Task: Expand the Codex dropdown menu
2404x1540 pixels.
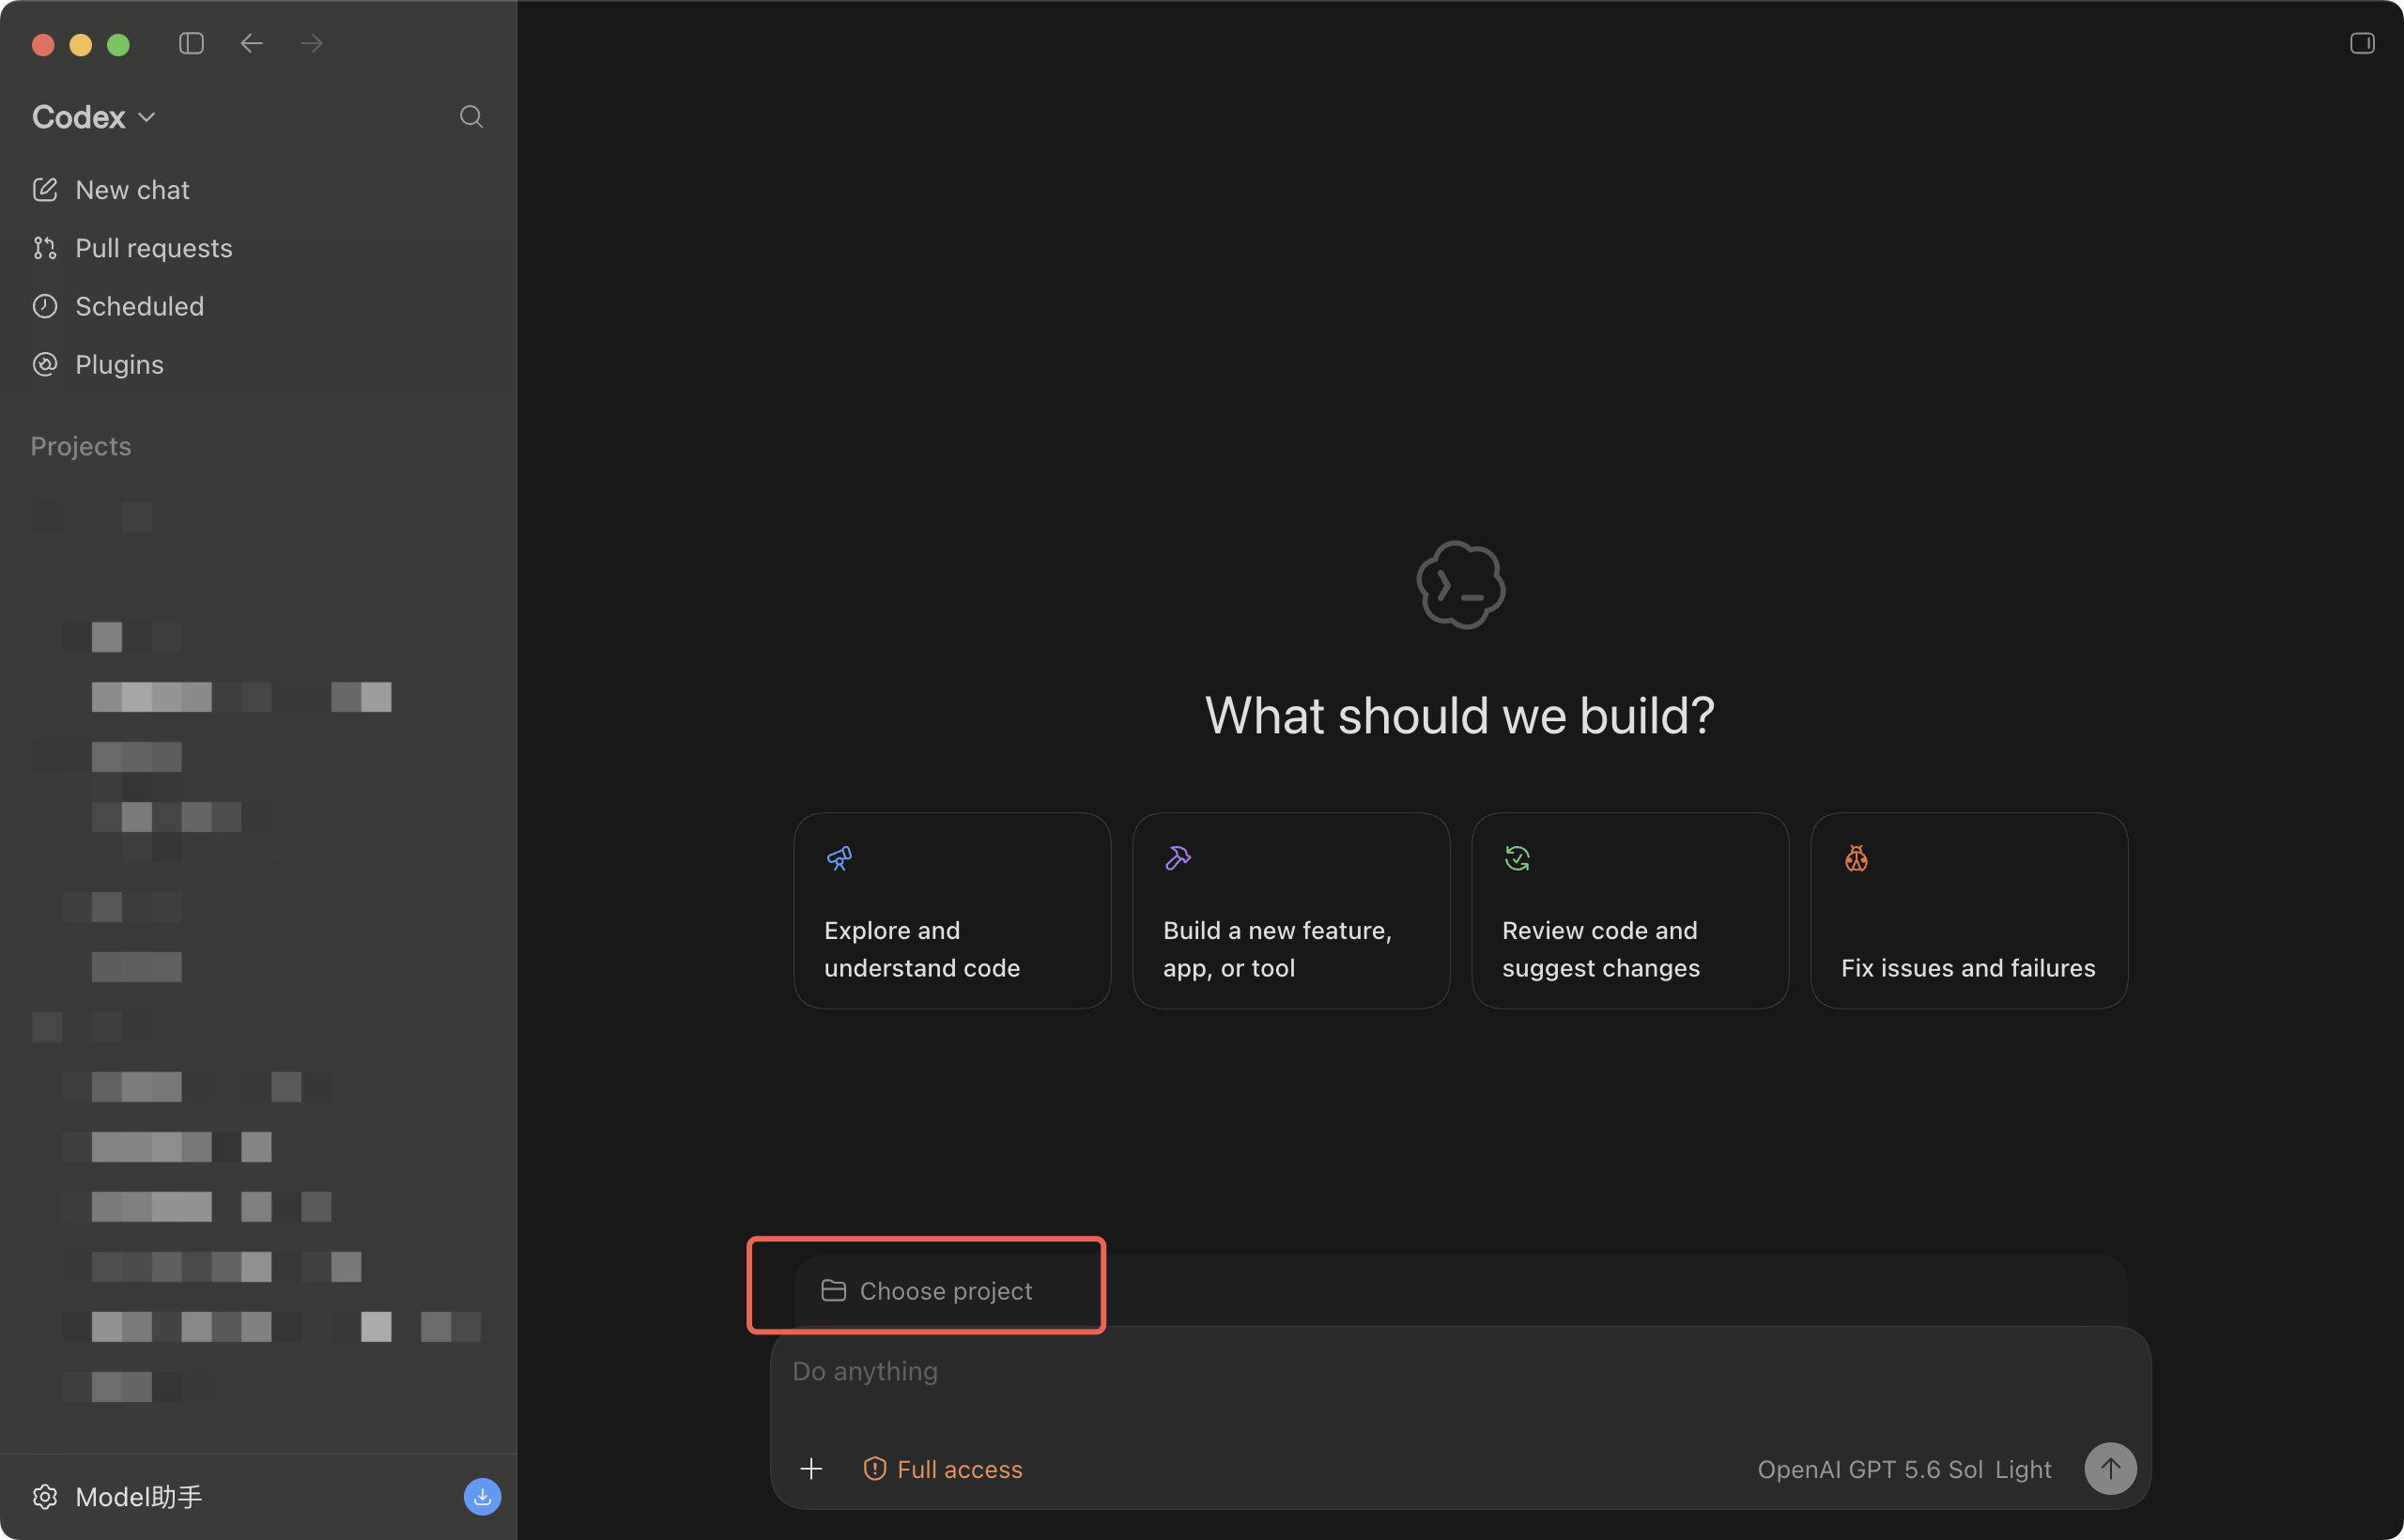Action: point(93,117)
